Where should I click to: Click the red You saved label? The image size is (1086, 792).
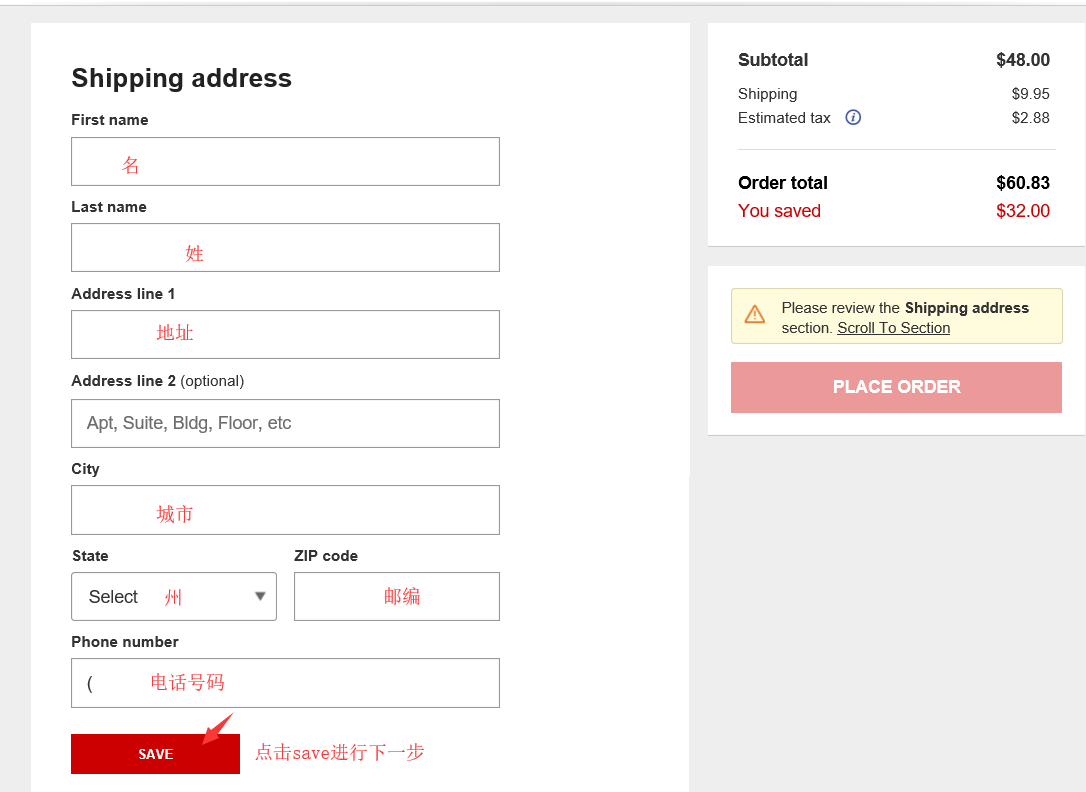(x=779, y=211)
